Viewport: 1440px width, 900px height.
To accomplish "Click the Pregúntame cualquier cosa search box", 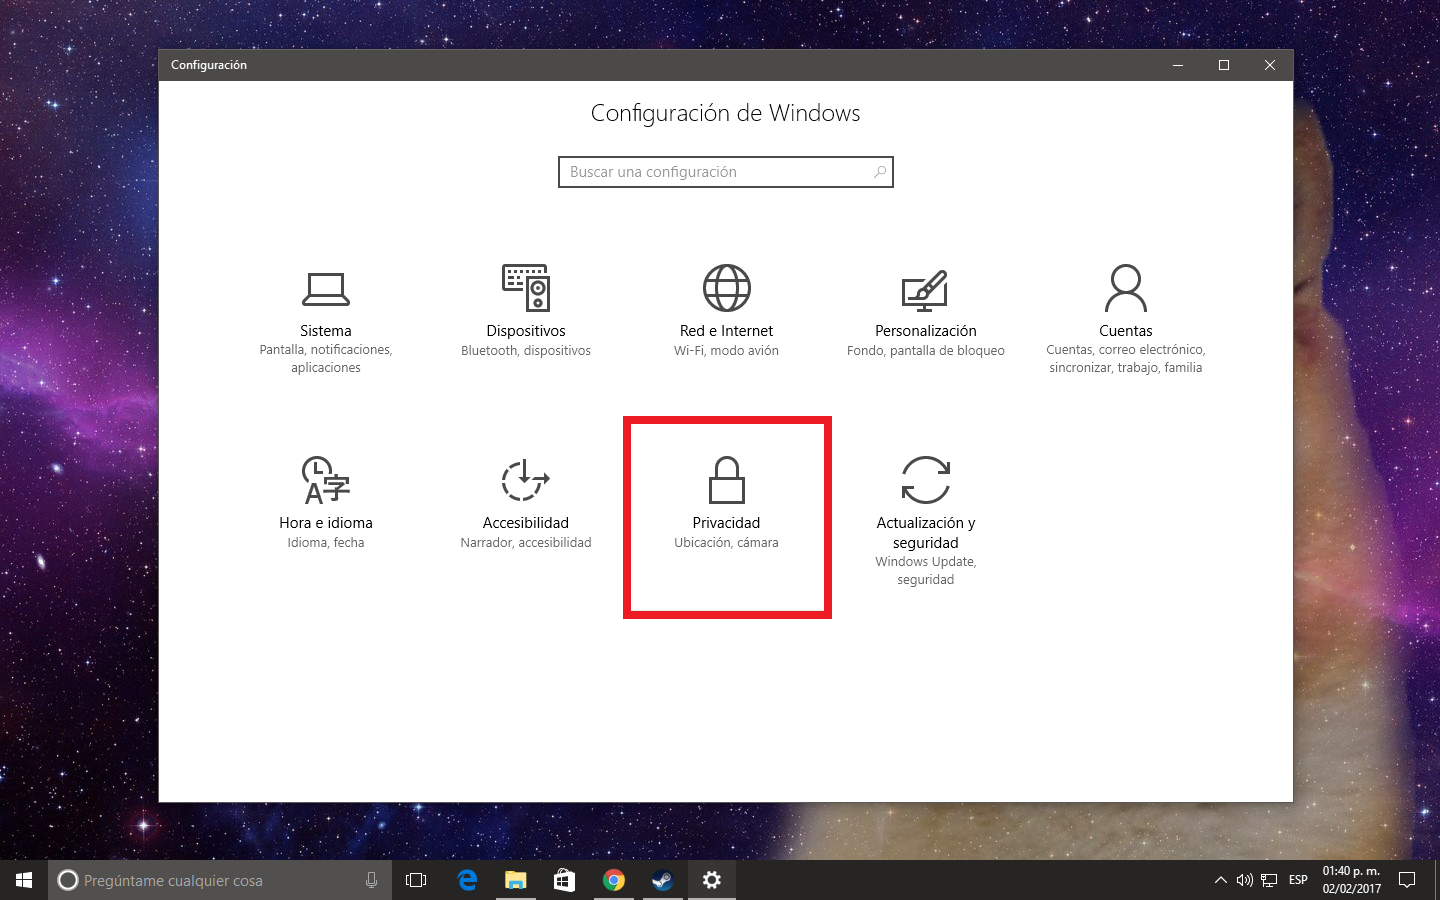I will point(220,880).
